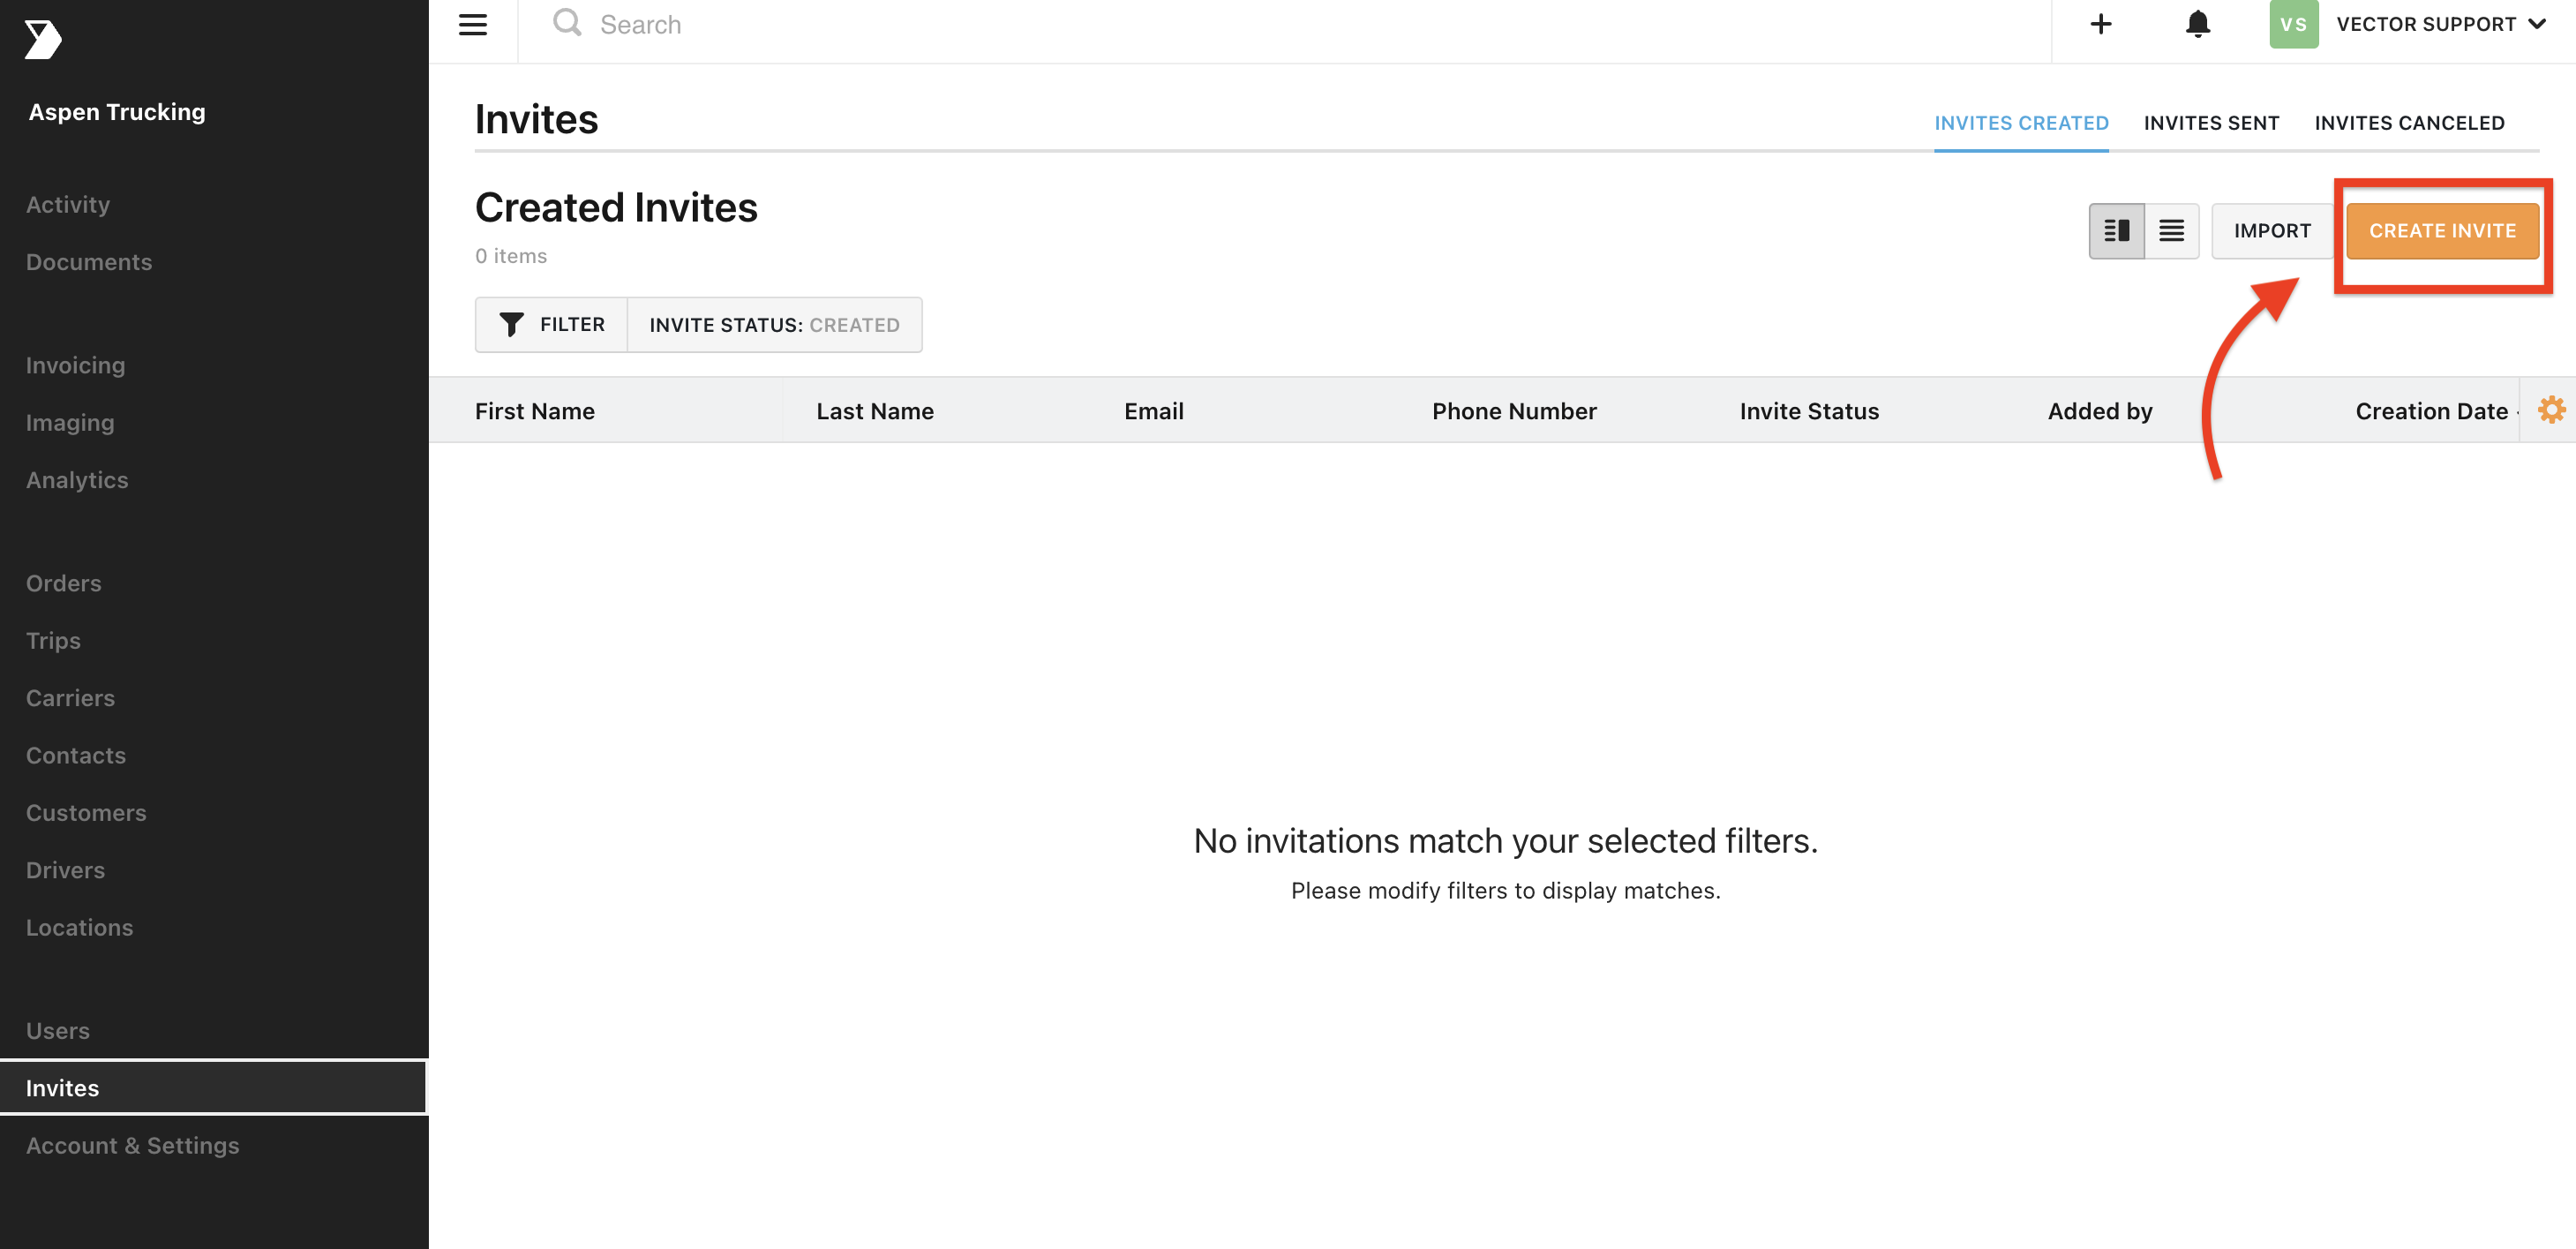
Task: Go to Imaging in sidebar
Action: click(x=70, y=423)
